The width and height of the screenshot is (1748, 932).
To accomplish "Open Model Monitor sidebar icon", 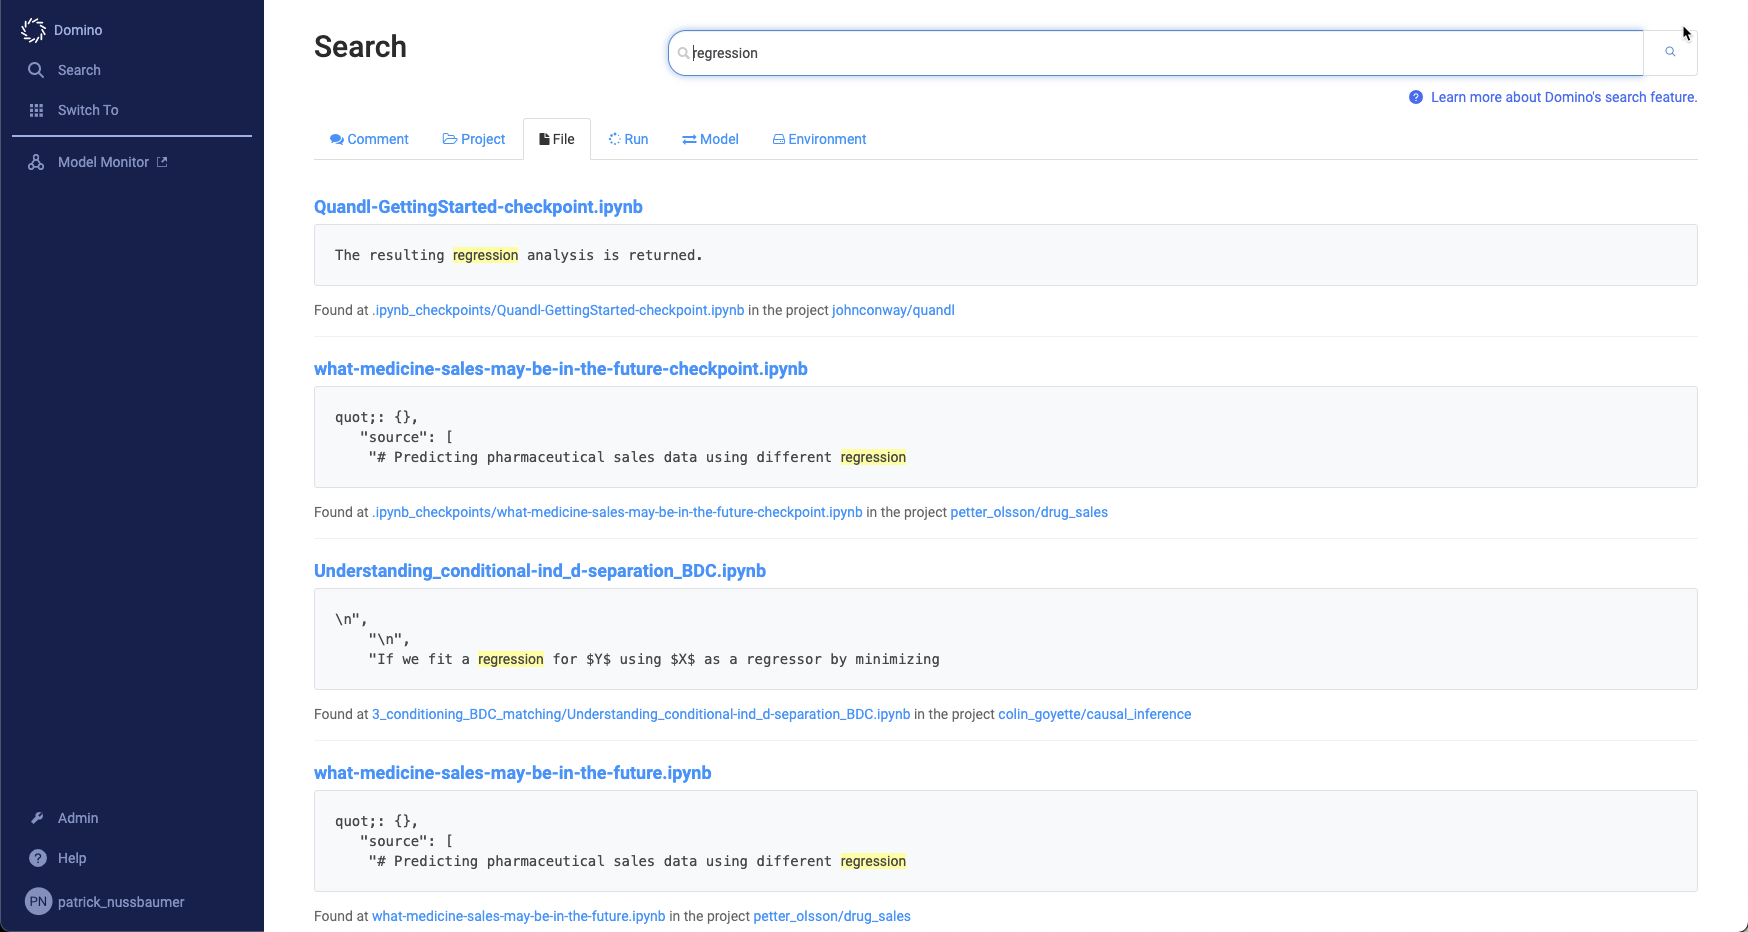I will coord(36,162).
